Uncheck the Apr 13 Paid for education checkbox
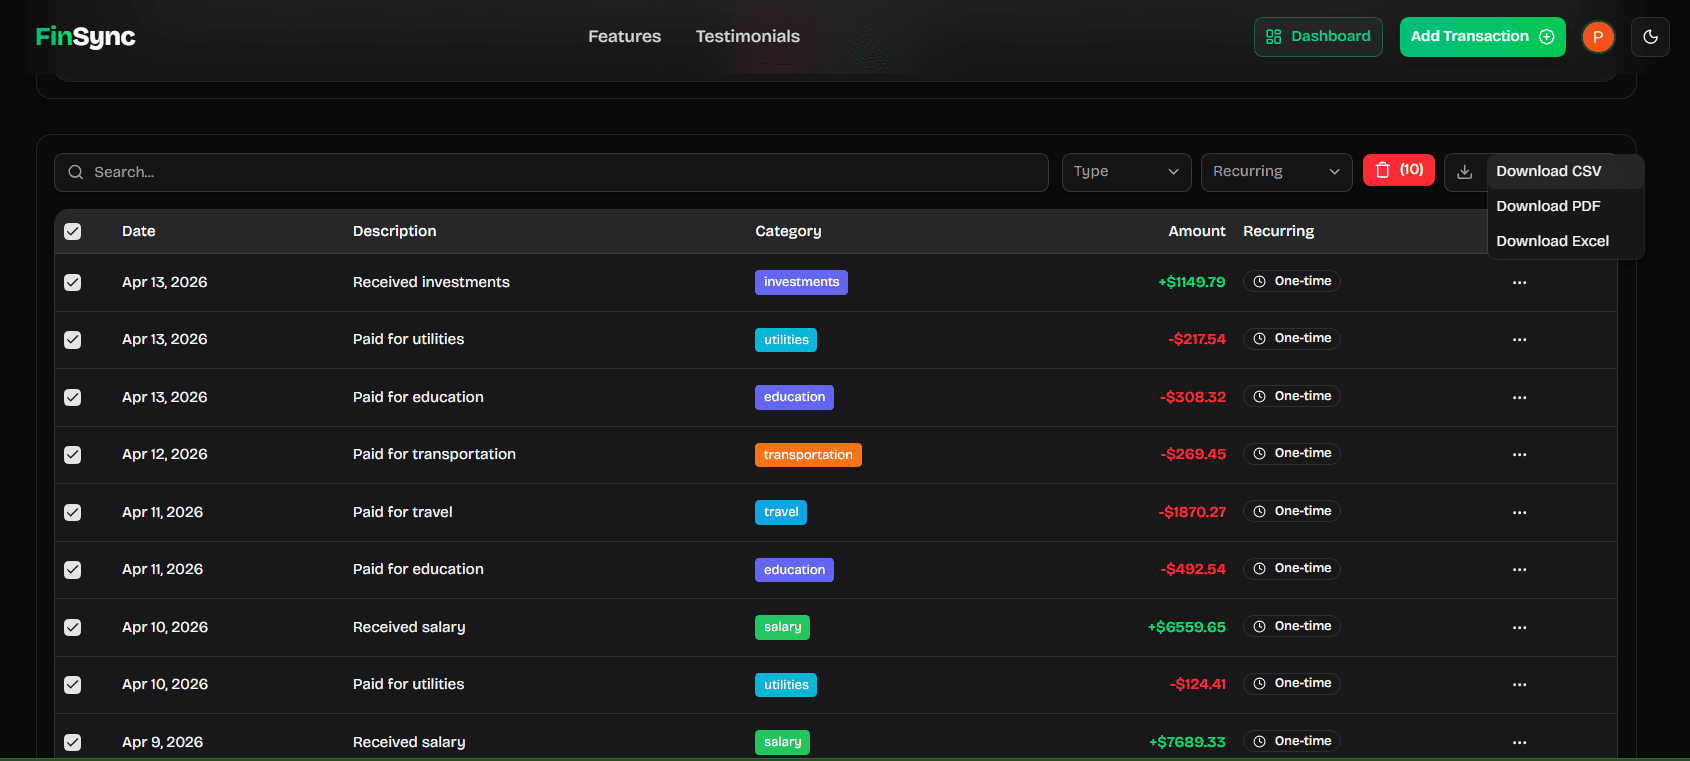Viewport: 1690px width, 761px height. (72, 397)
